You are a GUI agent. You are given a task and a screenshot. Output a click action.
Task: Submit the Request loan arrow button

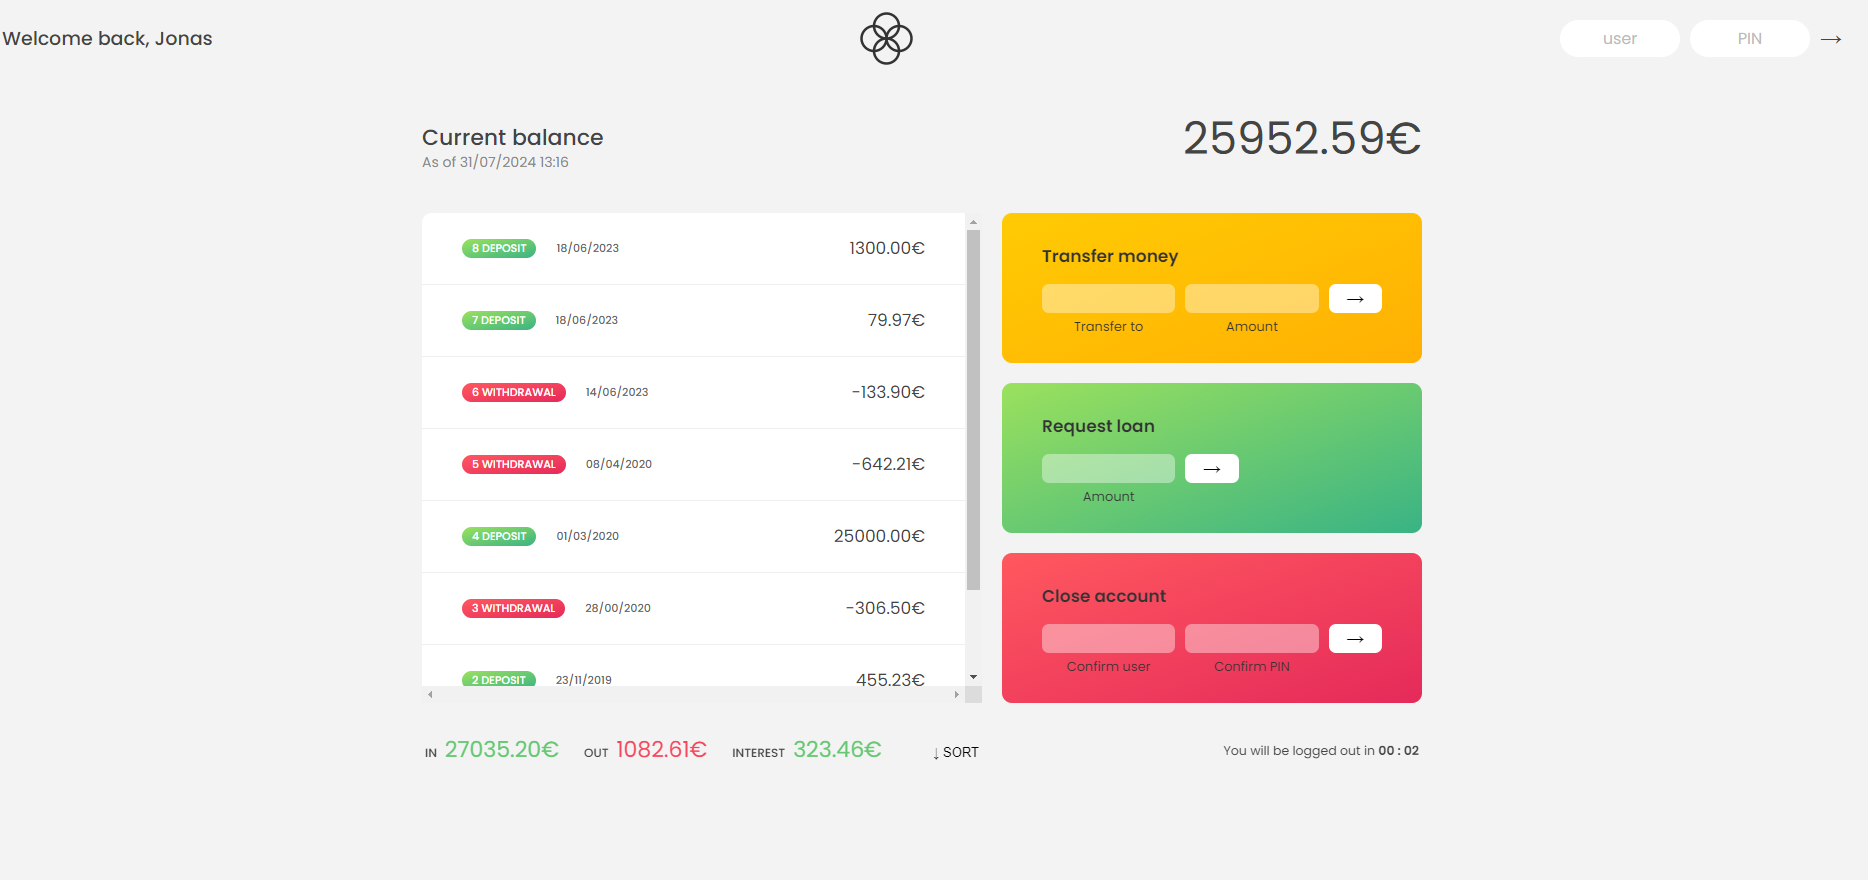coord(1211,469)
